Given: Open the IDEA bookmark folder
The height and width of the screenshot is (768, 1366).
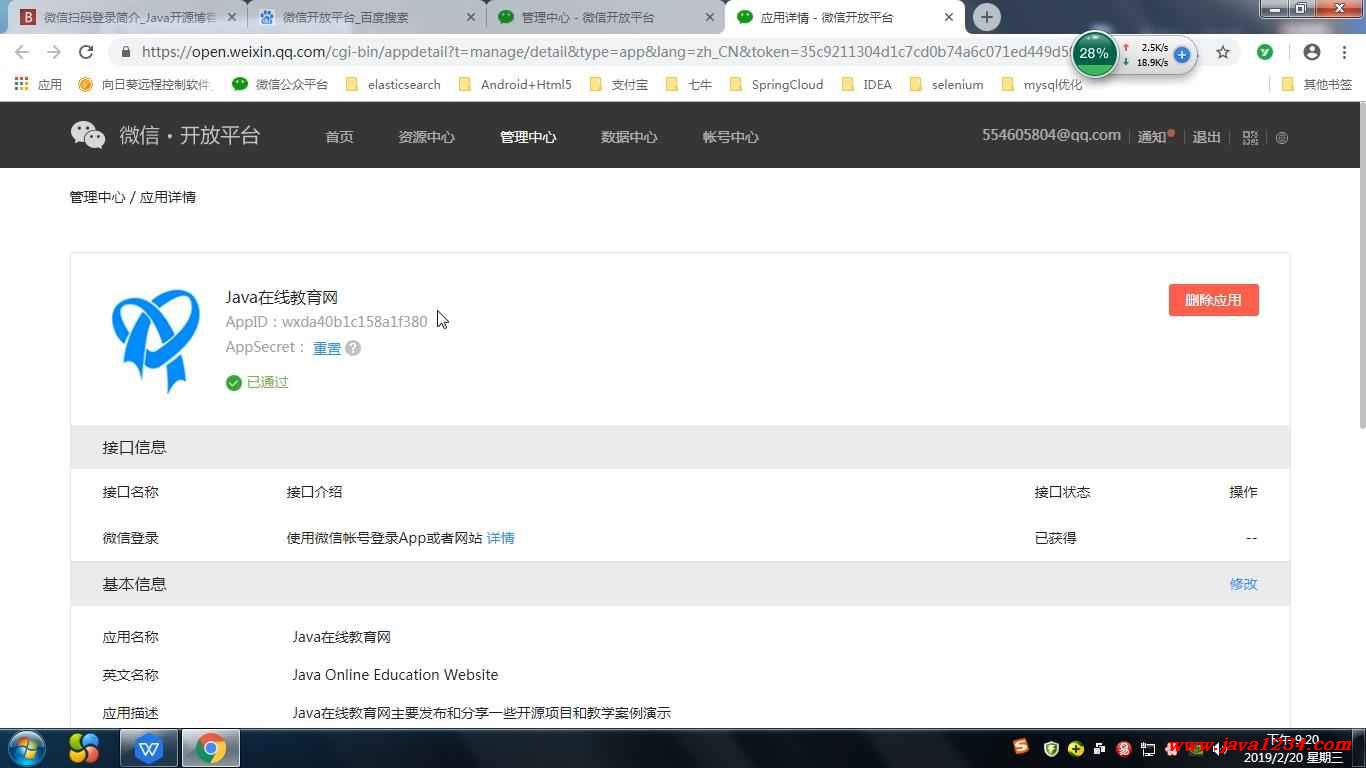Looking at the screenshot, I should (x=867, y=85).
